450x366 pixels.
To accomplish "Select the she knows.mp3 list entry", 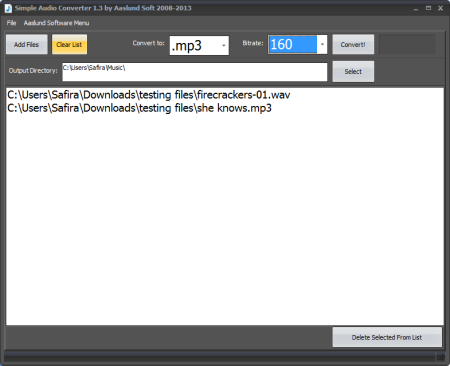I will 139,108.
